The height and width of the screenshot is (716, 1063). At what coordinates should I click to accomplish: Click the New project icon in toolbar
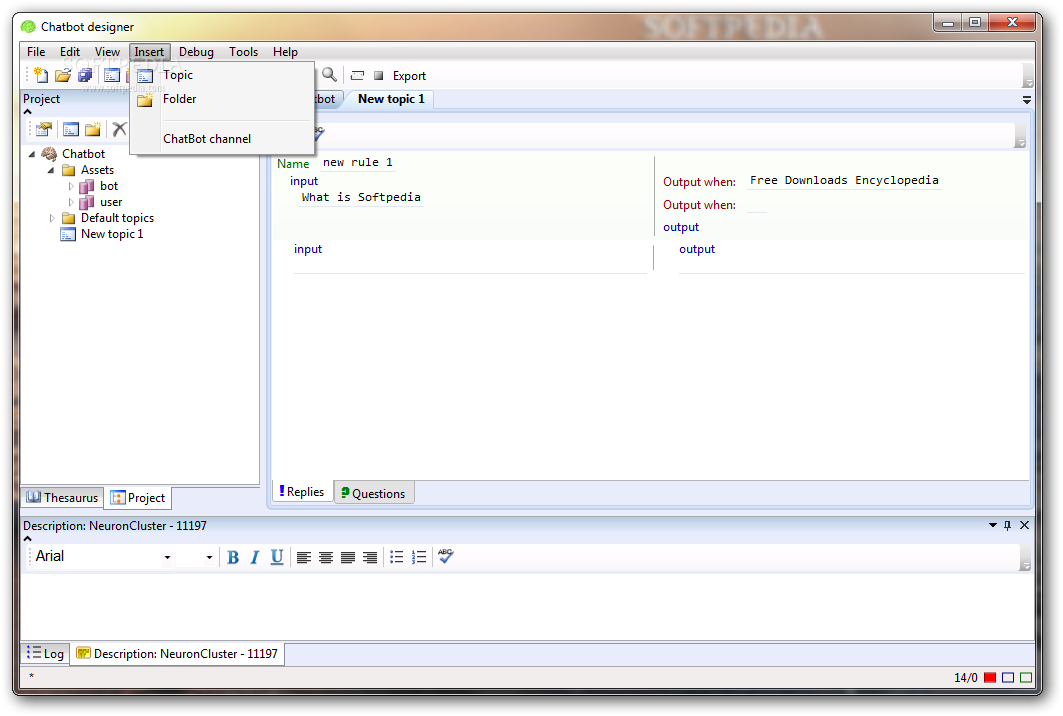coord(41,75)
